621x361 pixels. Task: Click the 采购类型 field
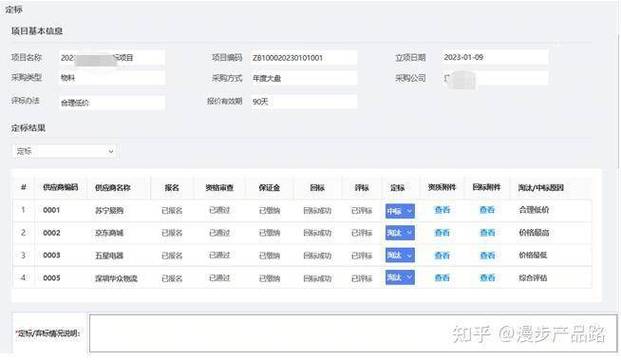pos(111,78)
